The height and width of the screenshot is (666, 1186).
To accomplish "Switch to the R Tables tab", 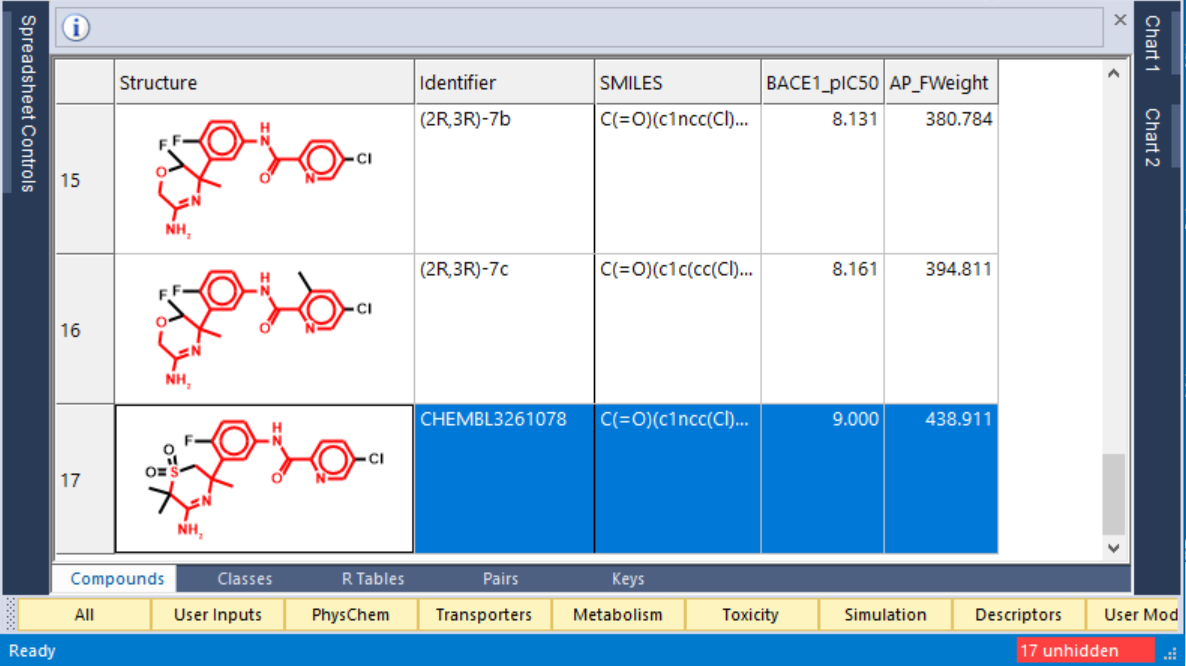I will coord(373,578).
